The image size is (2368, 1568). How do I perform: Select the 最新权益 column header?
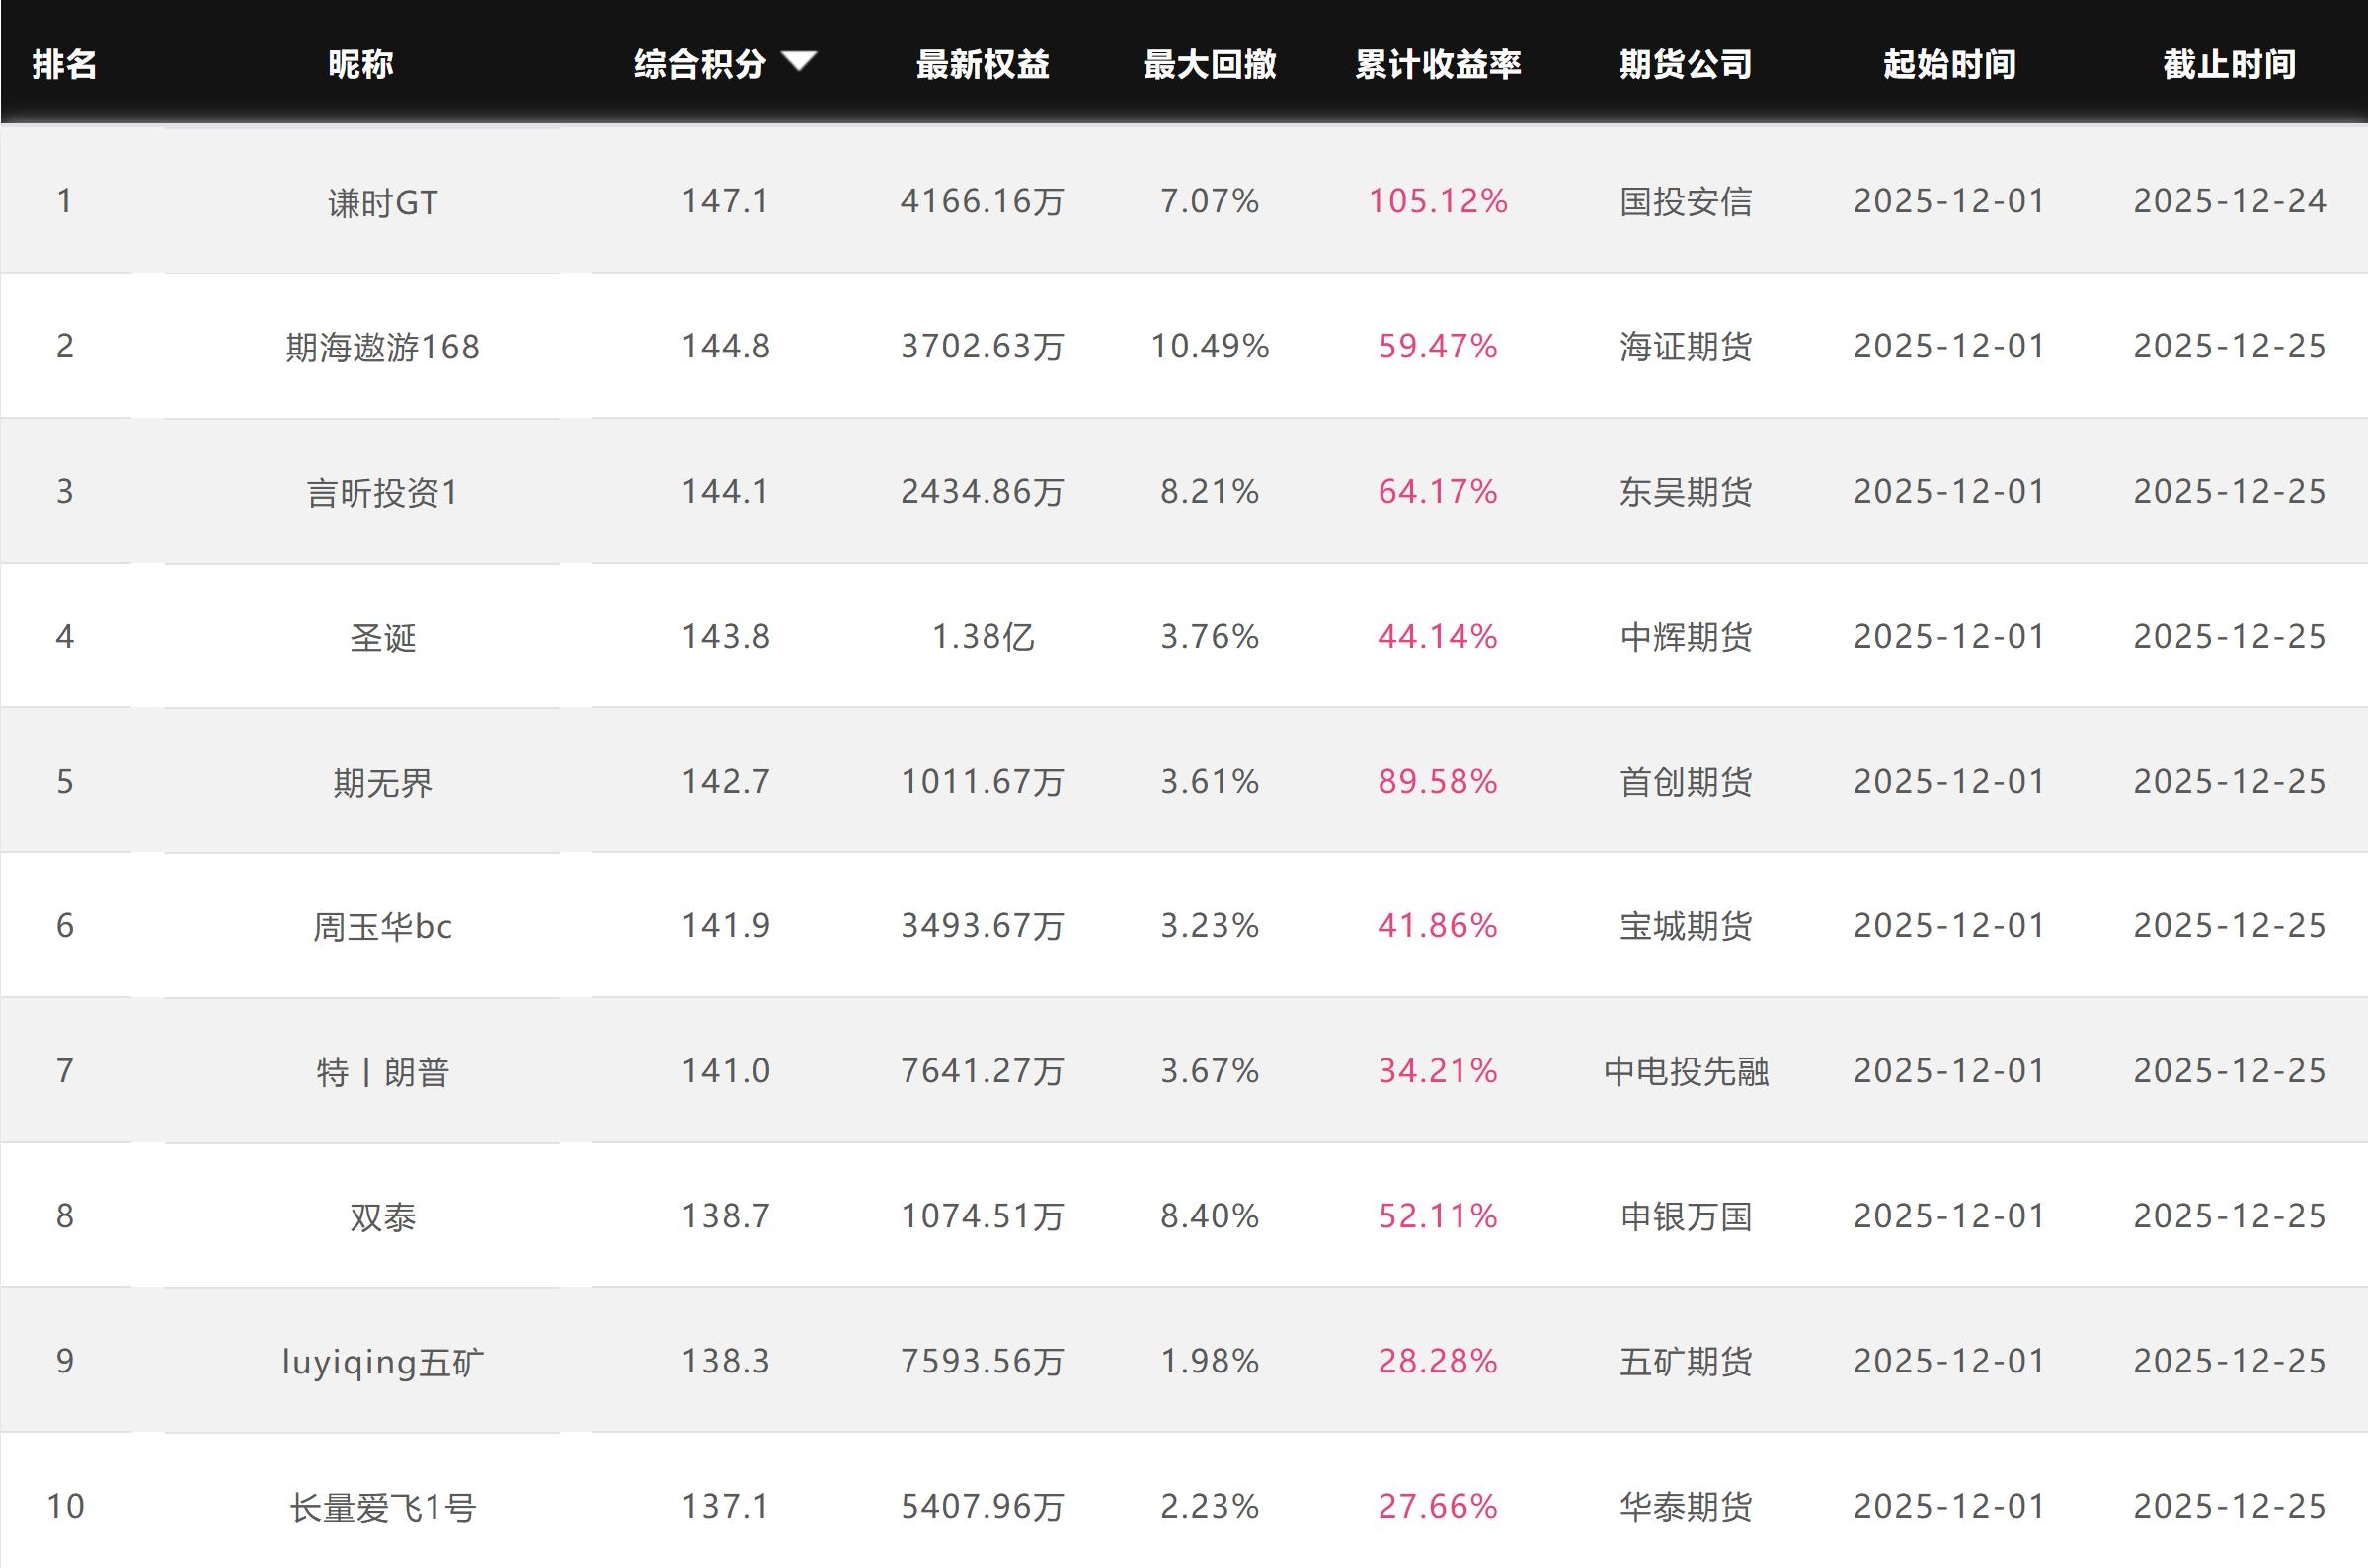coord(982,65)
